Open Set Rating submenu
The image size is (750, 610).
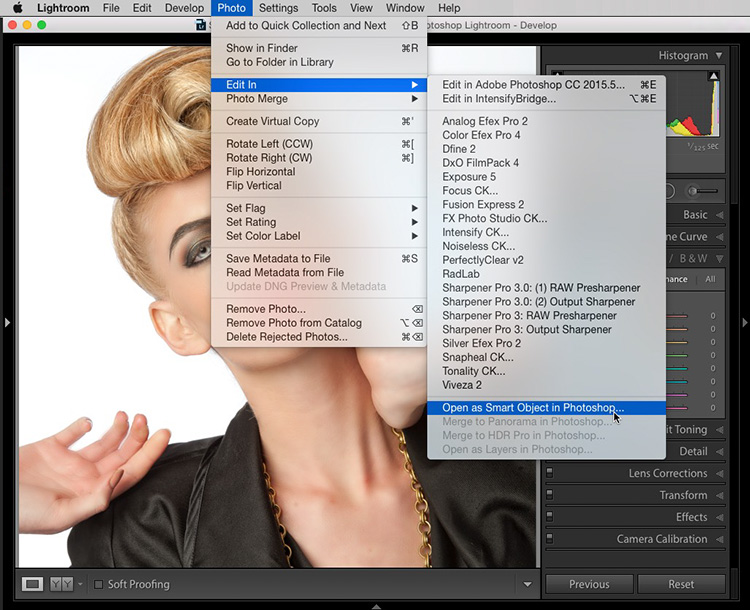pyautogui.click(x=319, y=222)
